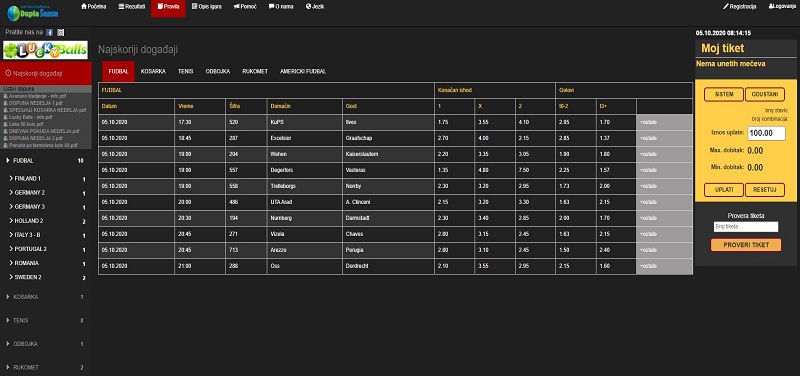Expand the ROMANIA league
This screenshot has width=800, height=376.
pyautogui.click(x=46, y=263)
